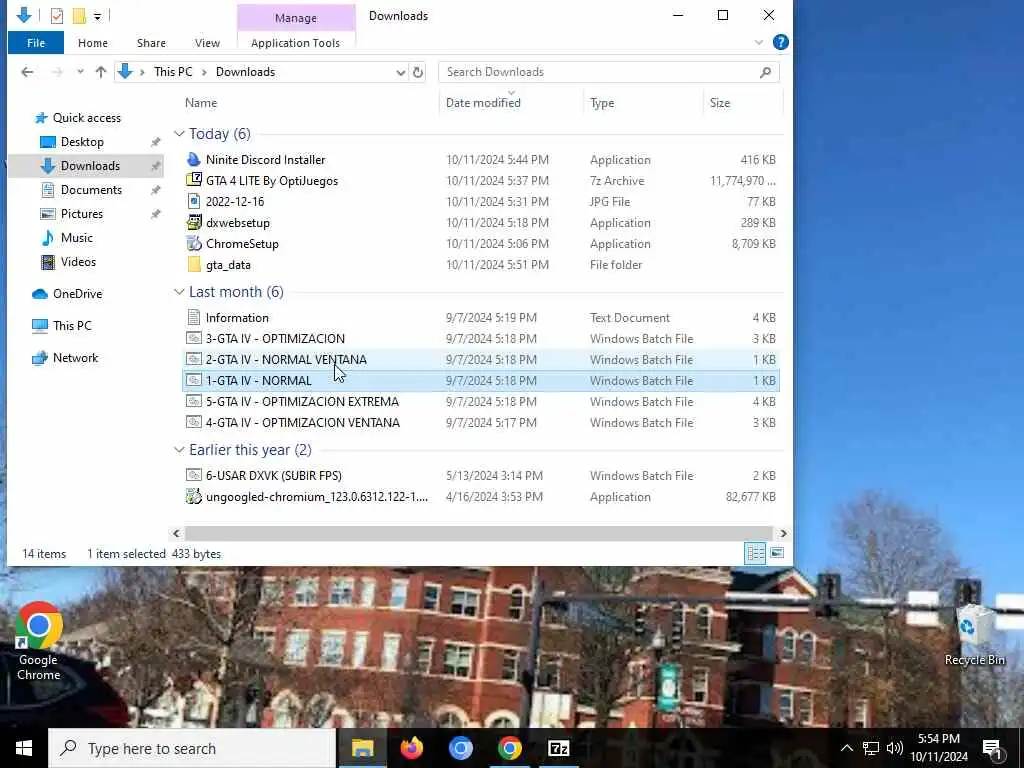1024x768 pixels.
Task: Select Documents in the navigation pane
Action: coord(91,189)
